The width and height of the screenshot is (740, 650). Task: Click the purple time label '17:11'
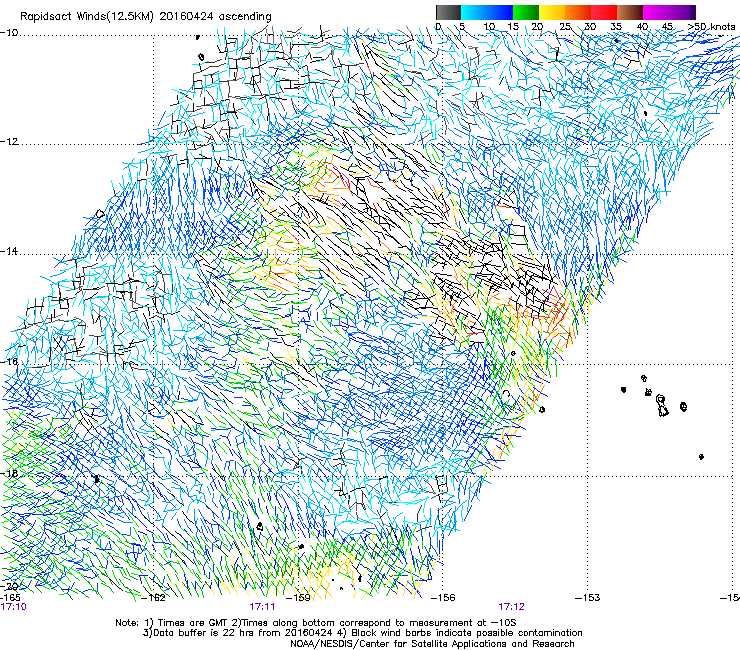point(262,607)
